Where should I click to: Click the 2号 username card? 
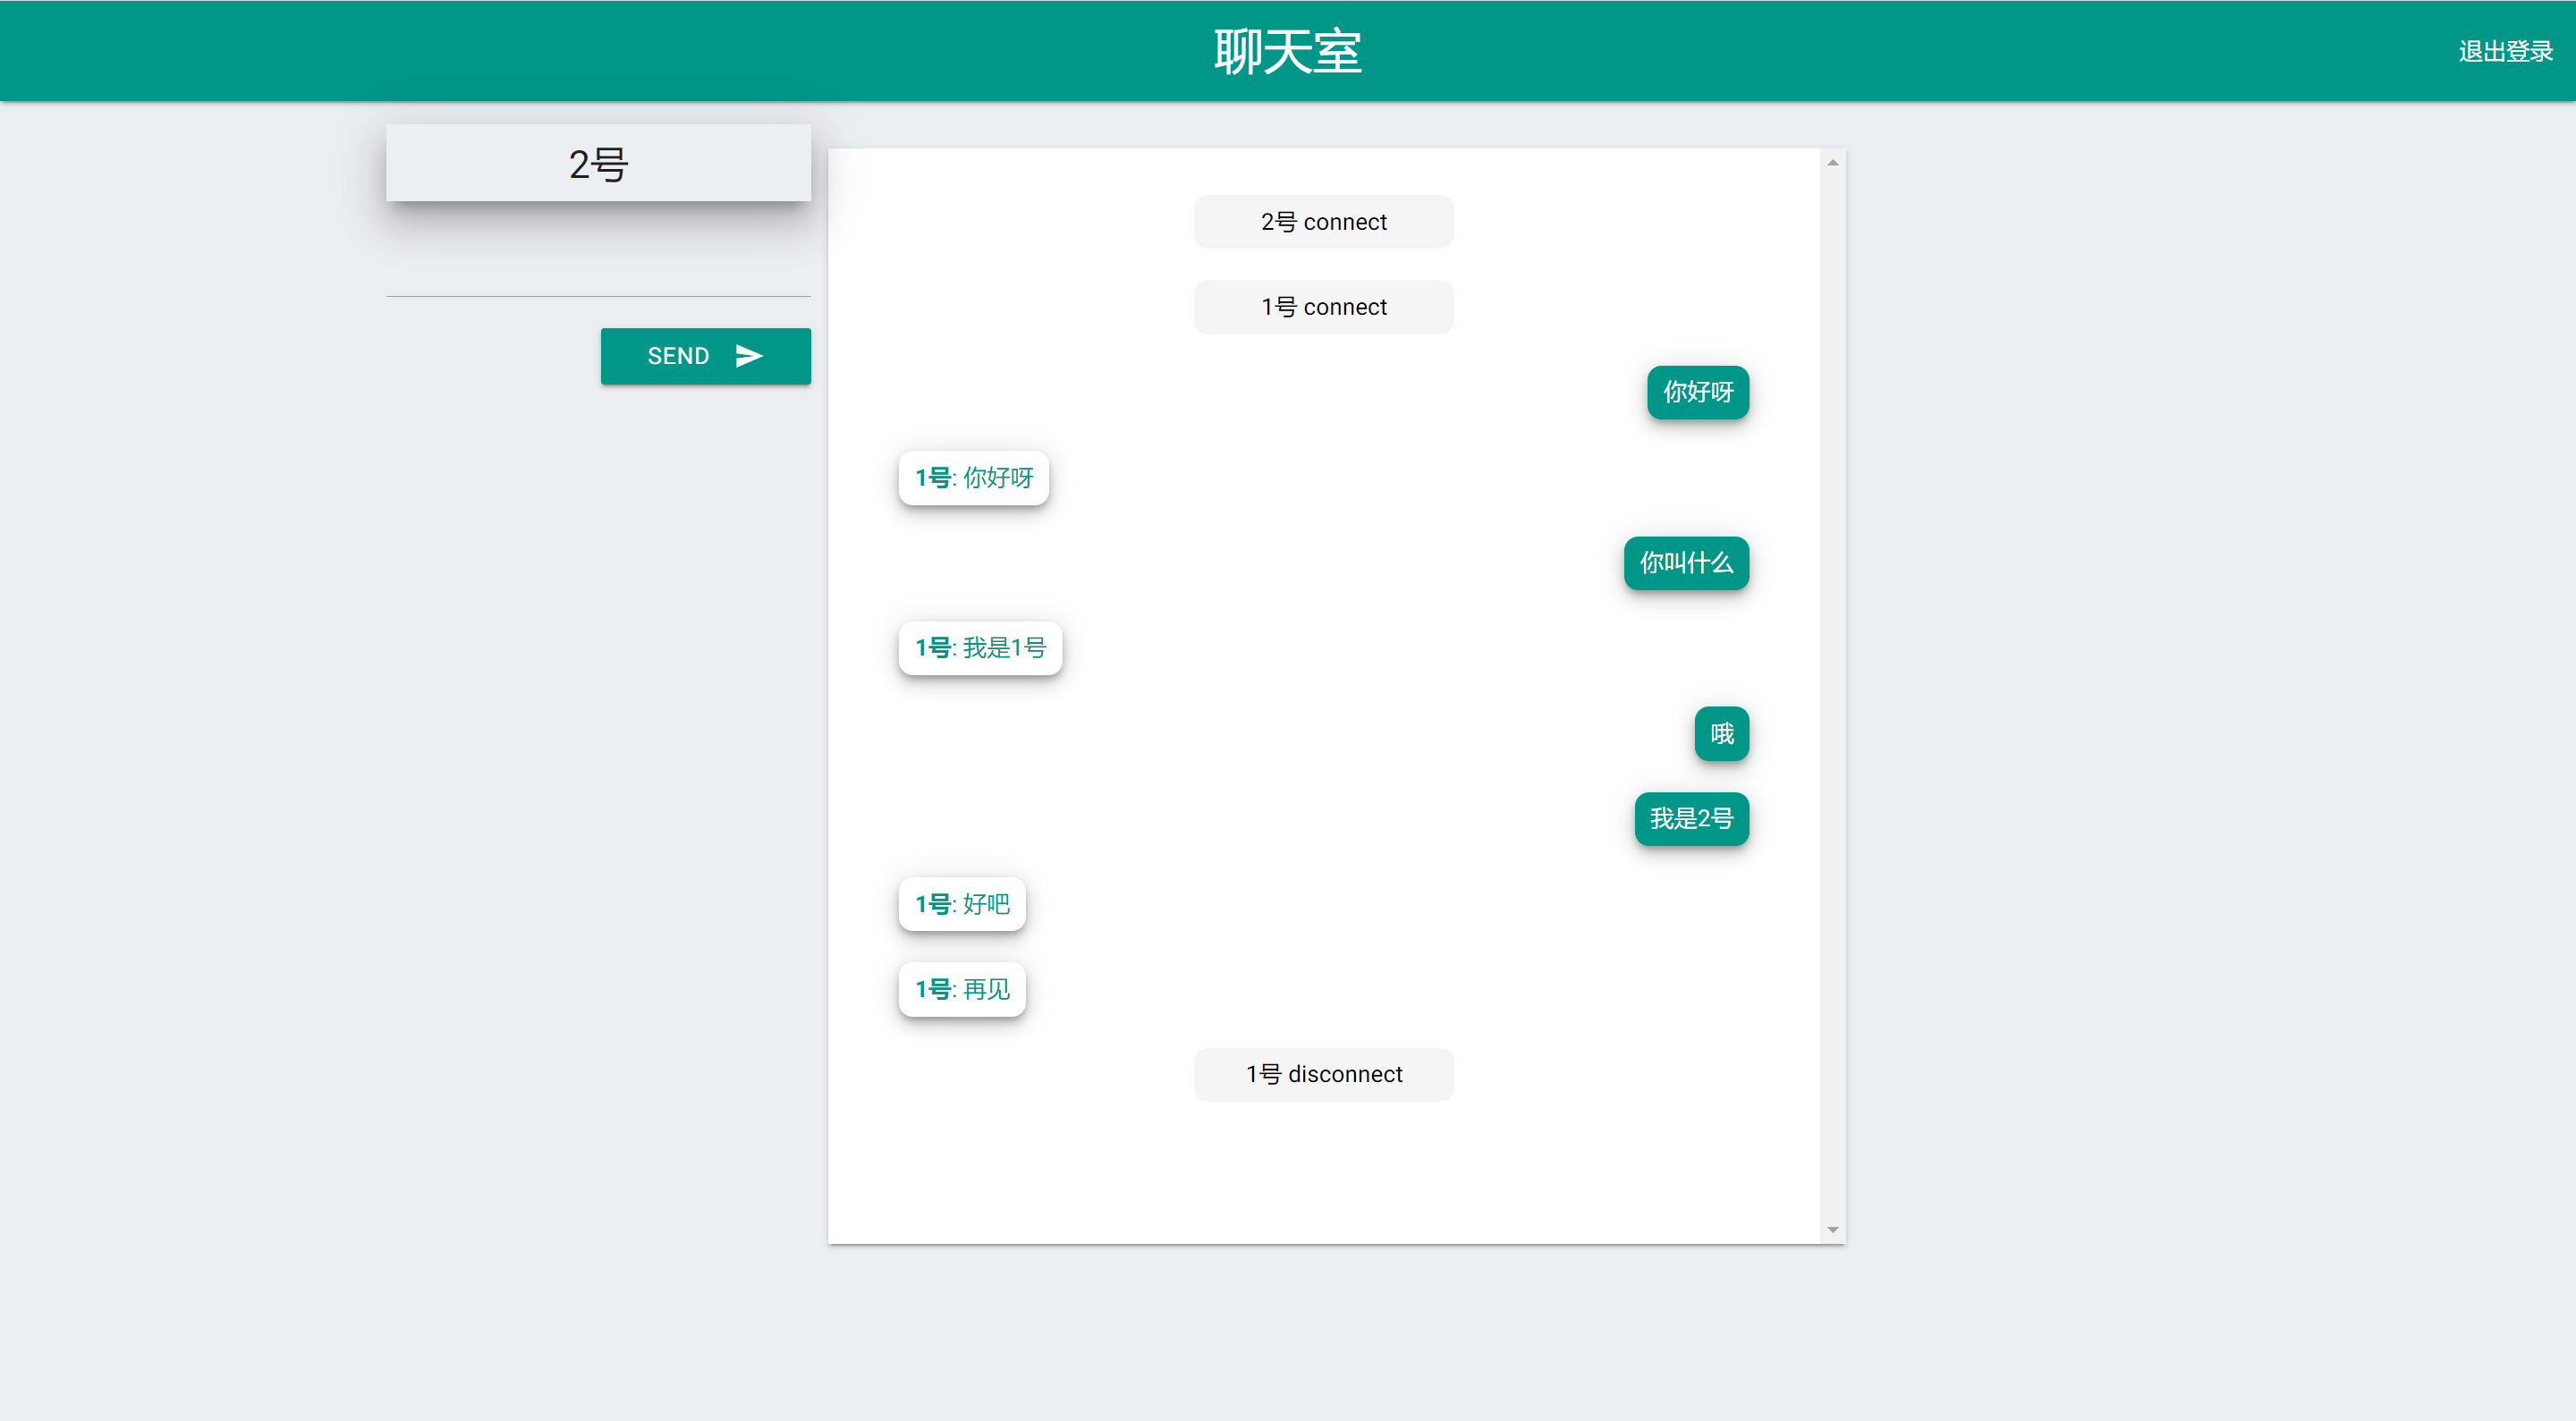(x=598, y=163)
